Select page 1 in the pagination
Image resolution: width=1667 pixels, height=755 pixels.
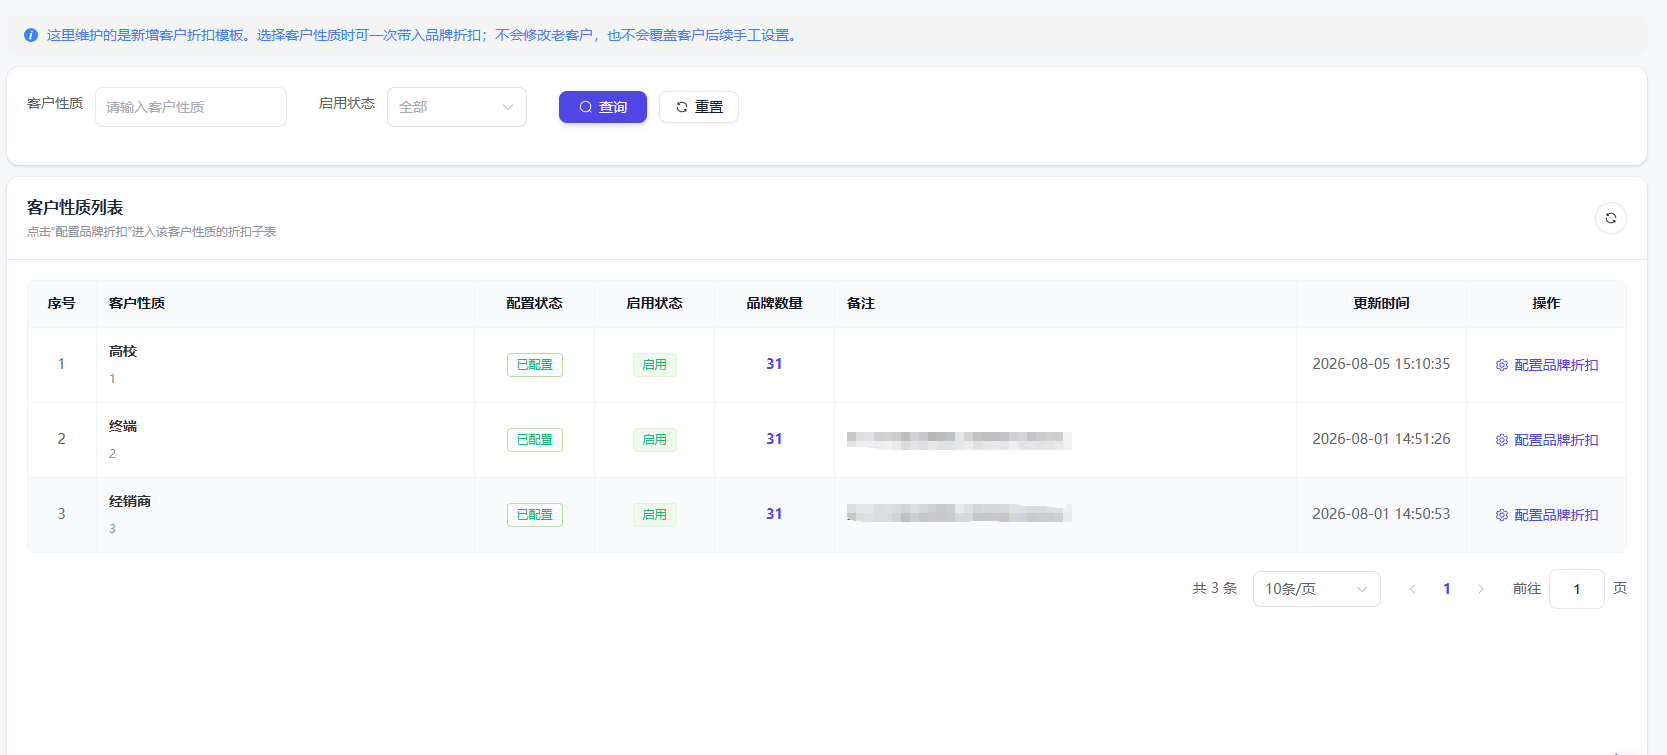pyautogui.click(x=1447, y=589)
